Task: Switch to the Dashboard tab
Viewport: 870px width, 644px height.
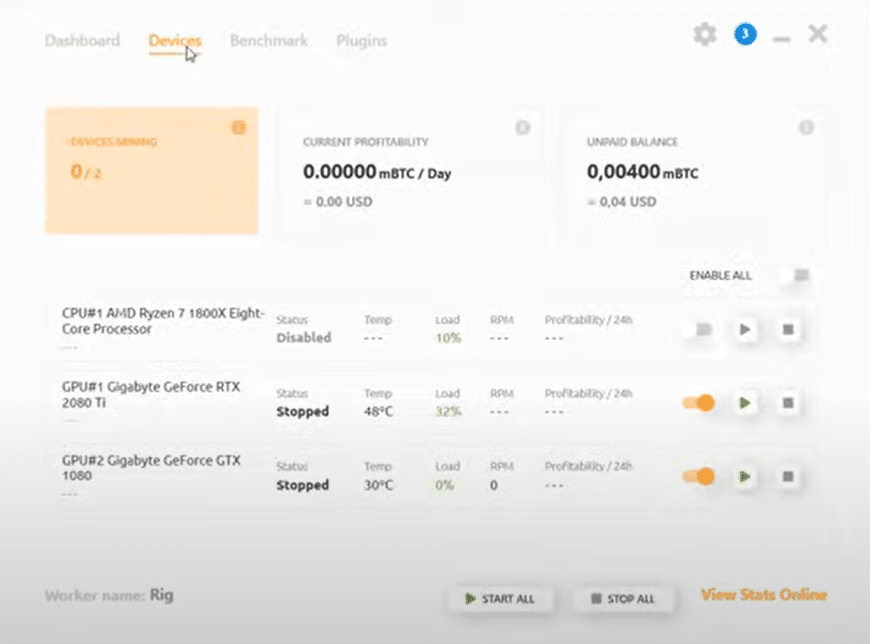Action: point(82,40)
